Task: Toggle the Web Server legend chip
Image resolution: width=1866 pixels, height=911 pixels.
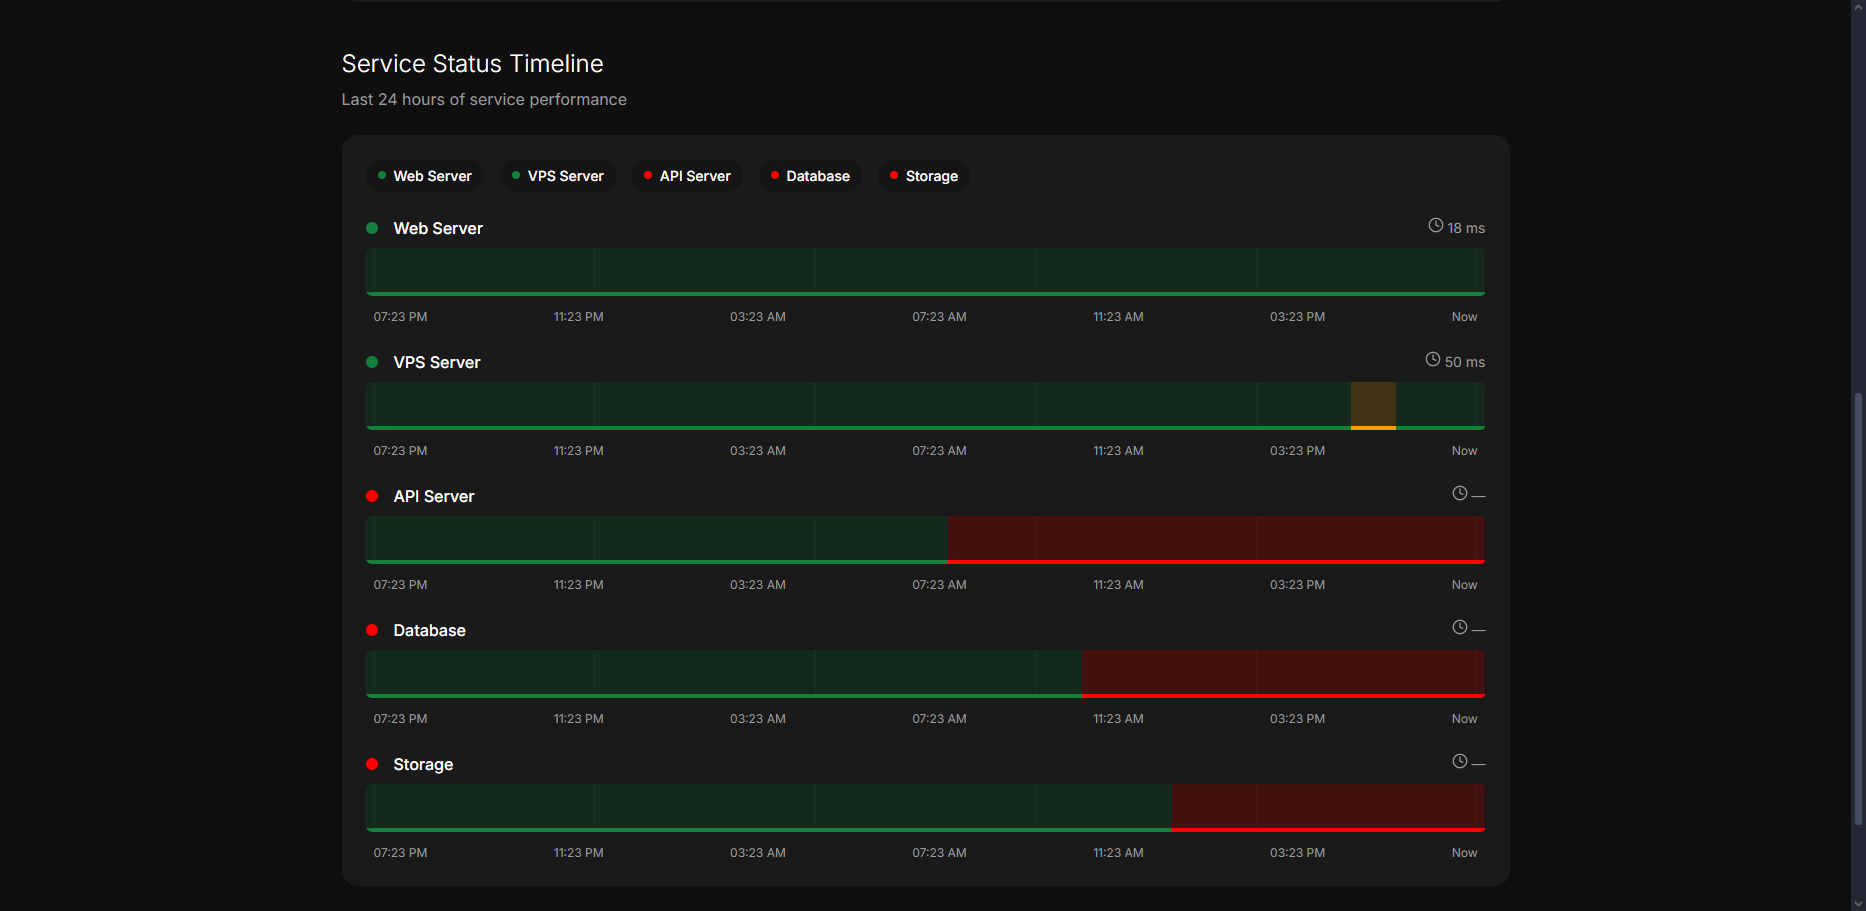Action: tap(424, 176)
